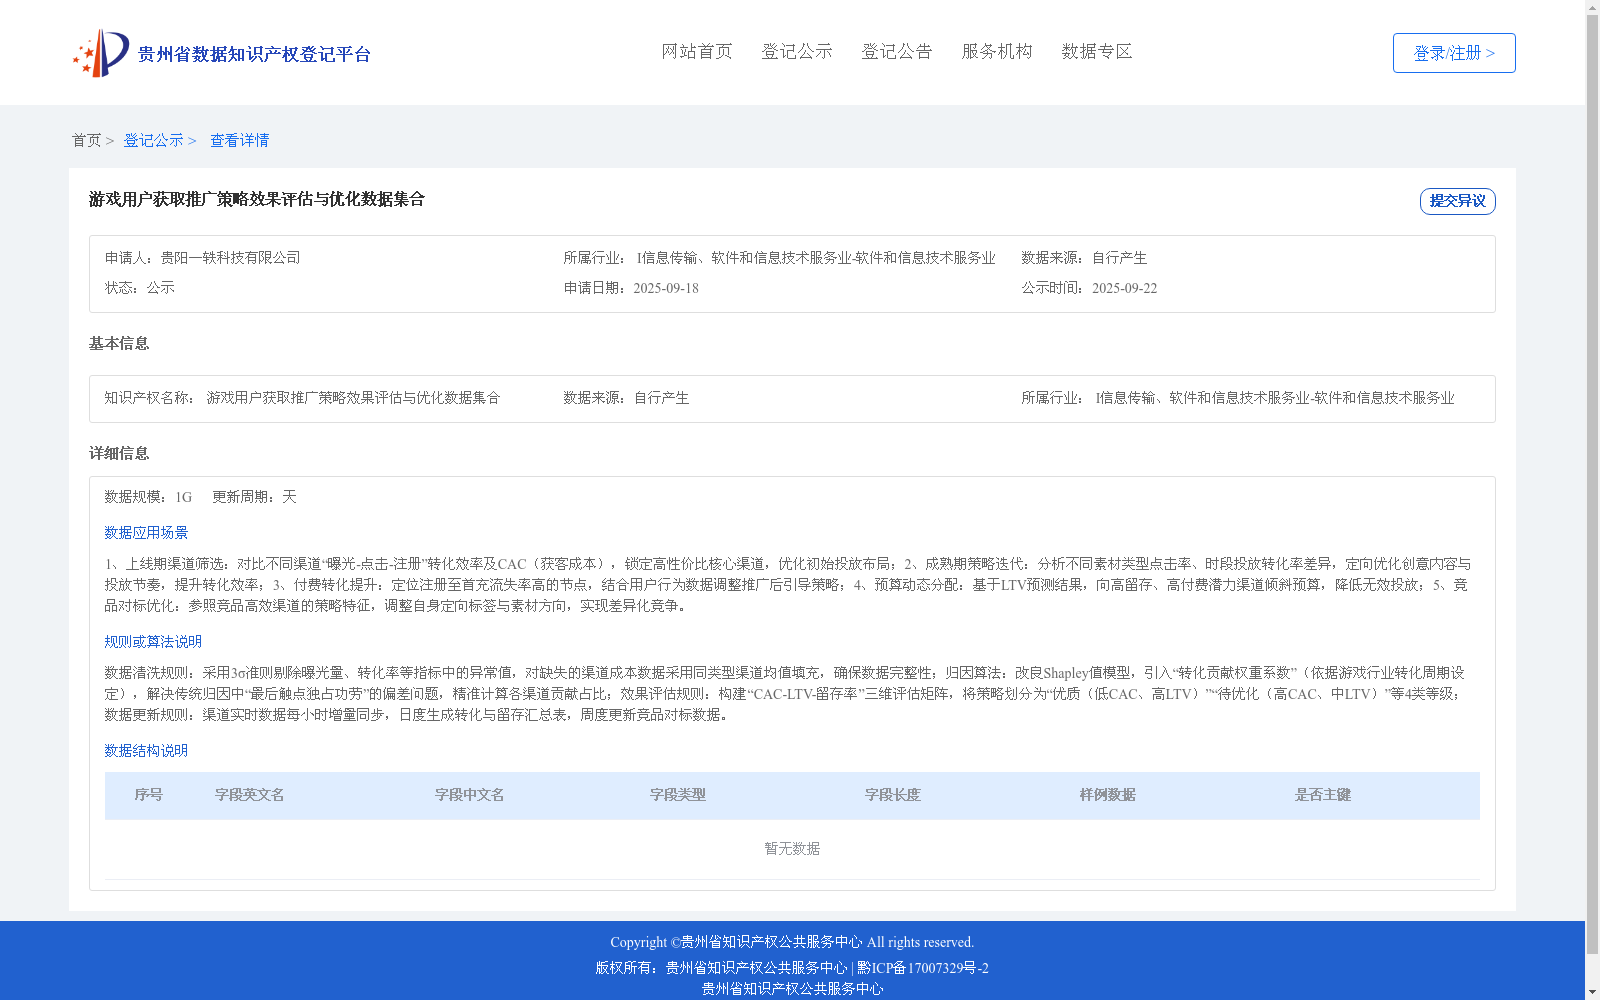Open the 登记公告 nav item
The image size is (1600, 1000).
tap(897, 51)
